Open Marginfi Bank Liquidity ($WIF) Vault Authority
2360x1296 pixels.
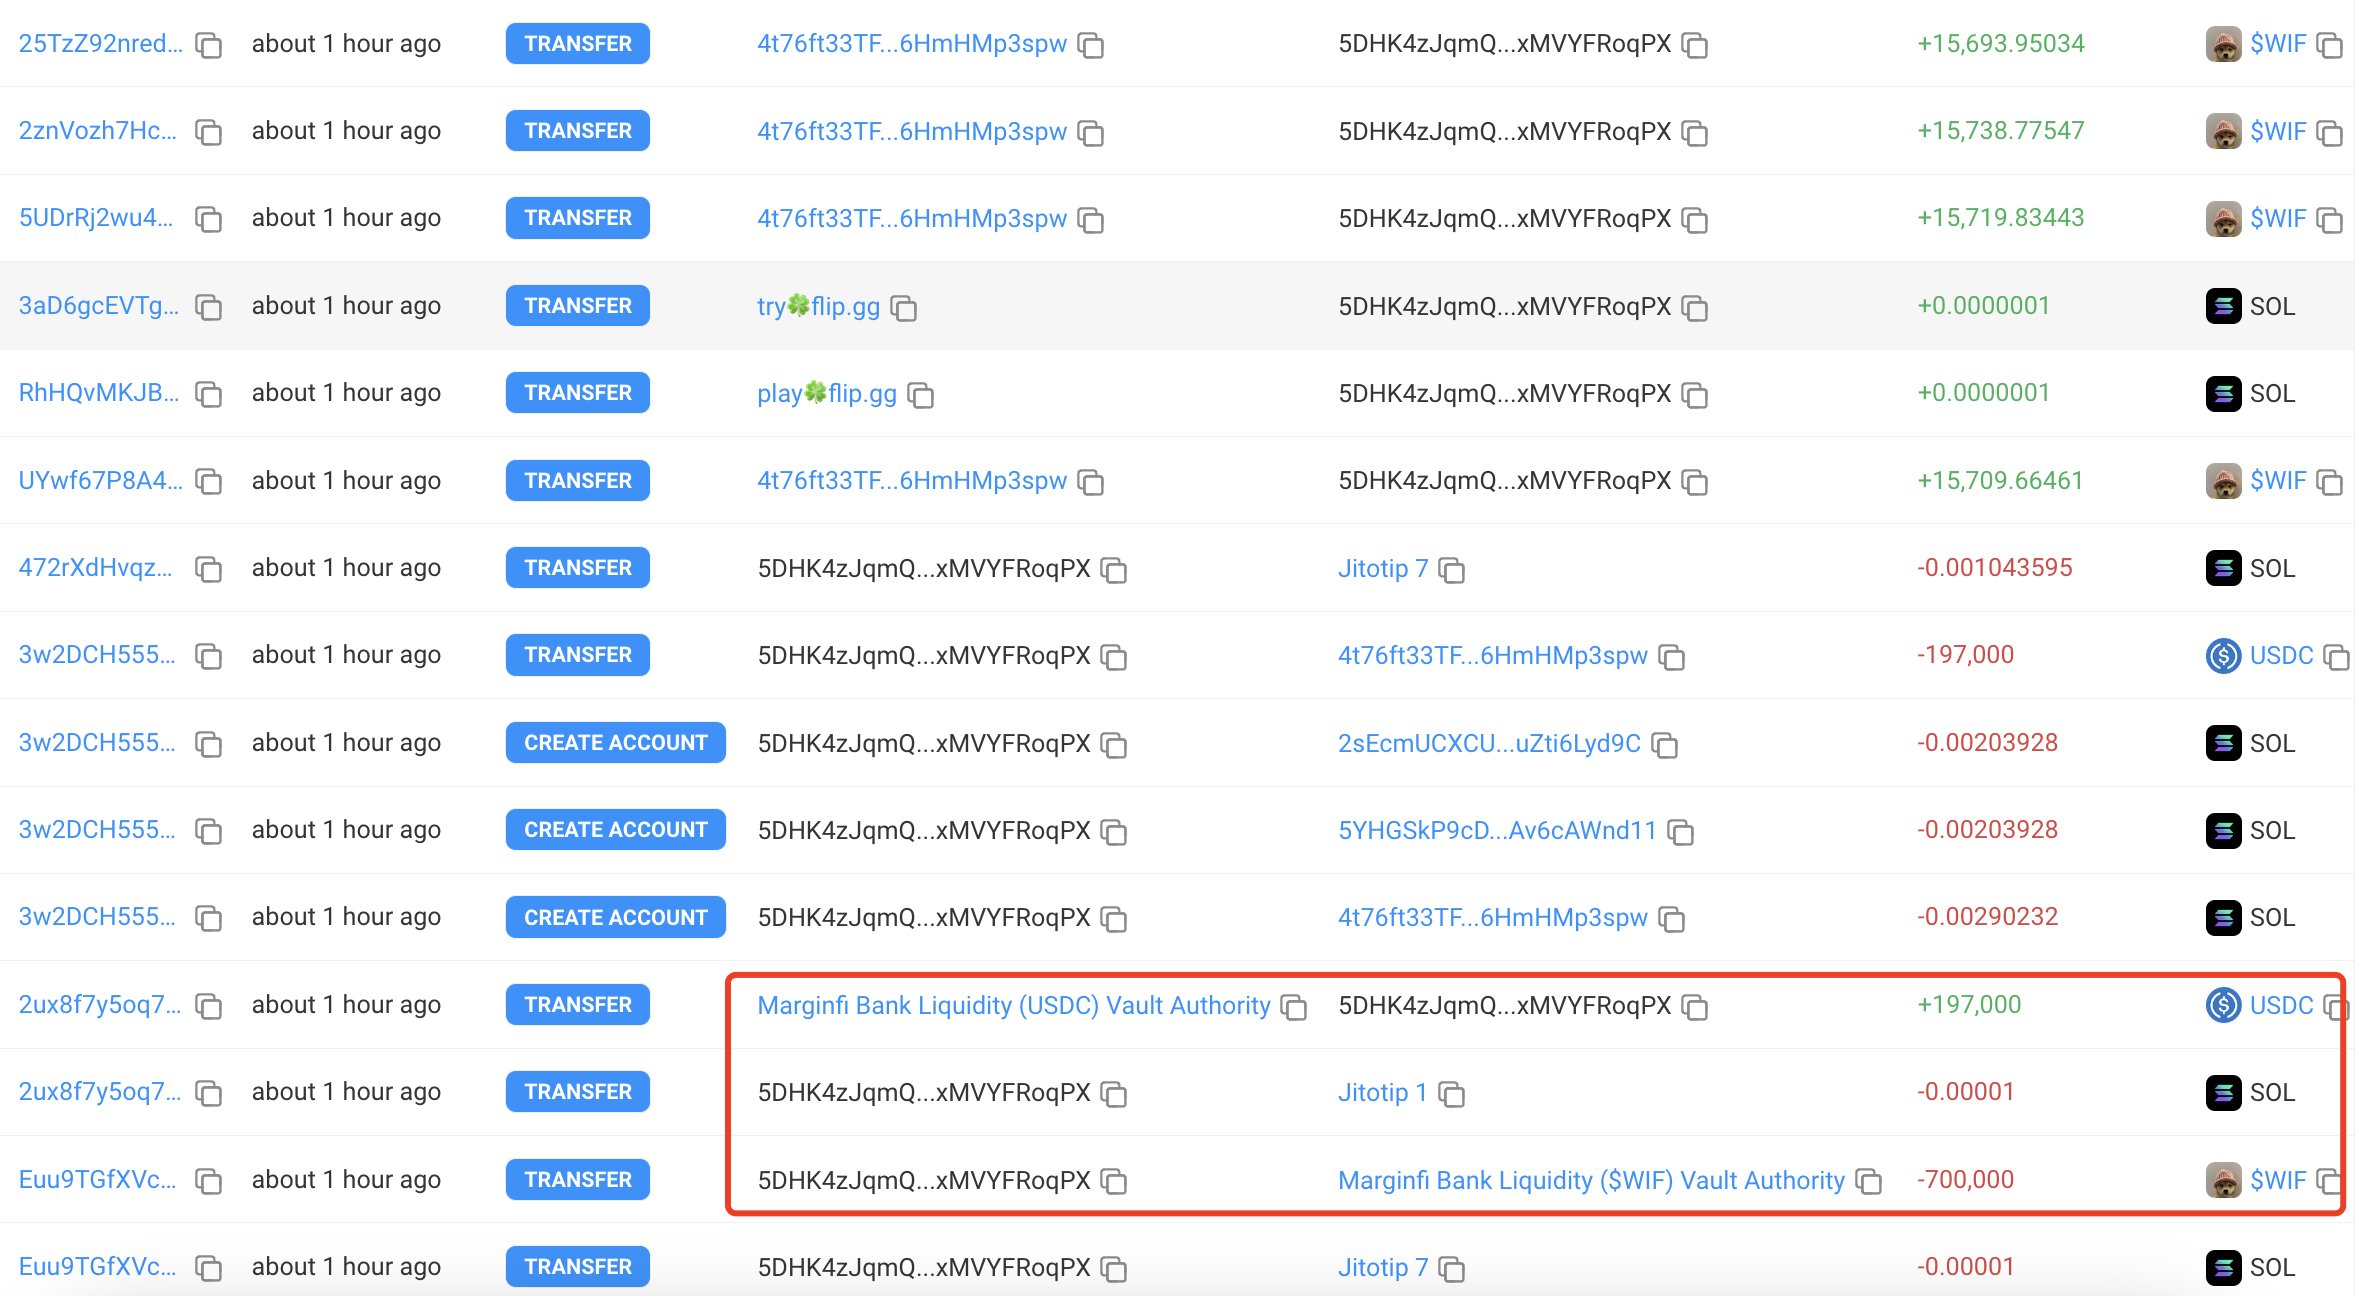[1591, 1180]
